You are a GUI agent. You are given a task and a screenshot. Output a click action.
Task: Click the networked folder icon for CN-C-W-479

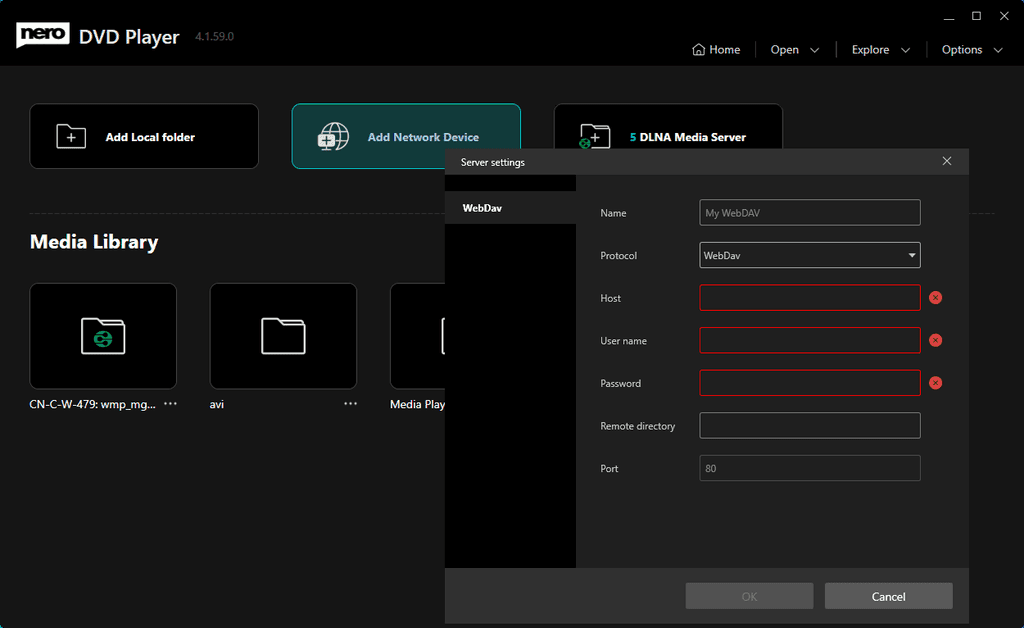[103, 336]
